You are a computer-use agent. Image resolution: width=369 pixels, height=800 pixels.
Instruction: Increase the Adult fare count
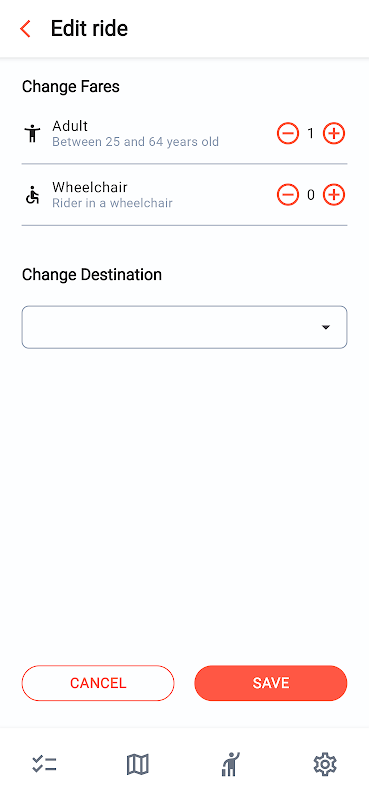coord(334,134)
